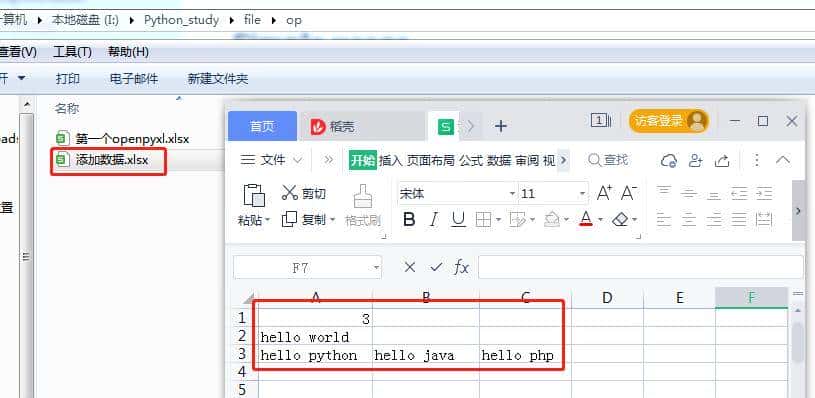Click 新建文件夹 in the Explorer toolbar

coord(218,79)
